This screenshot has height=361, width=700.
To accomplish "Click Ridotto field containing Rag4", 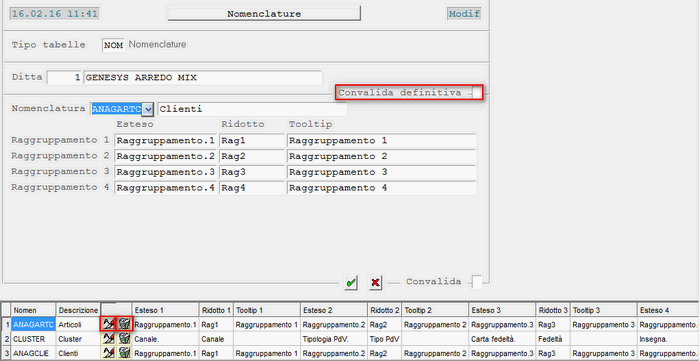I will [252, 188].
